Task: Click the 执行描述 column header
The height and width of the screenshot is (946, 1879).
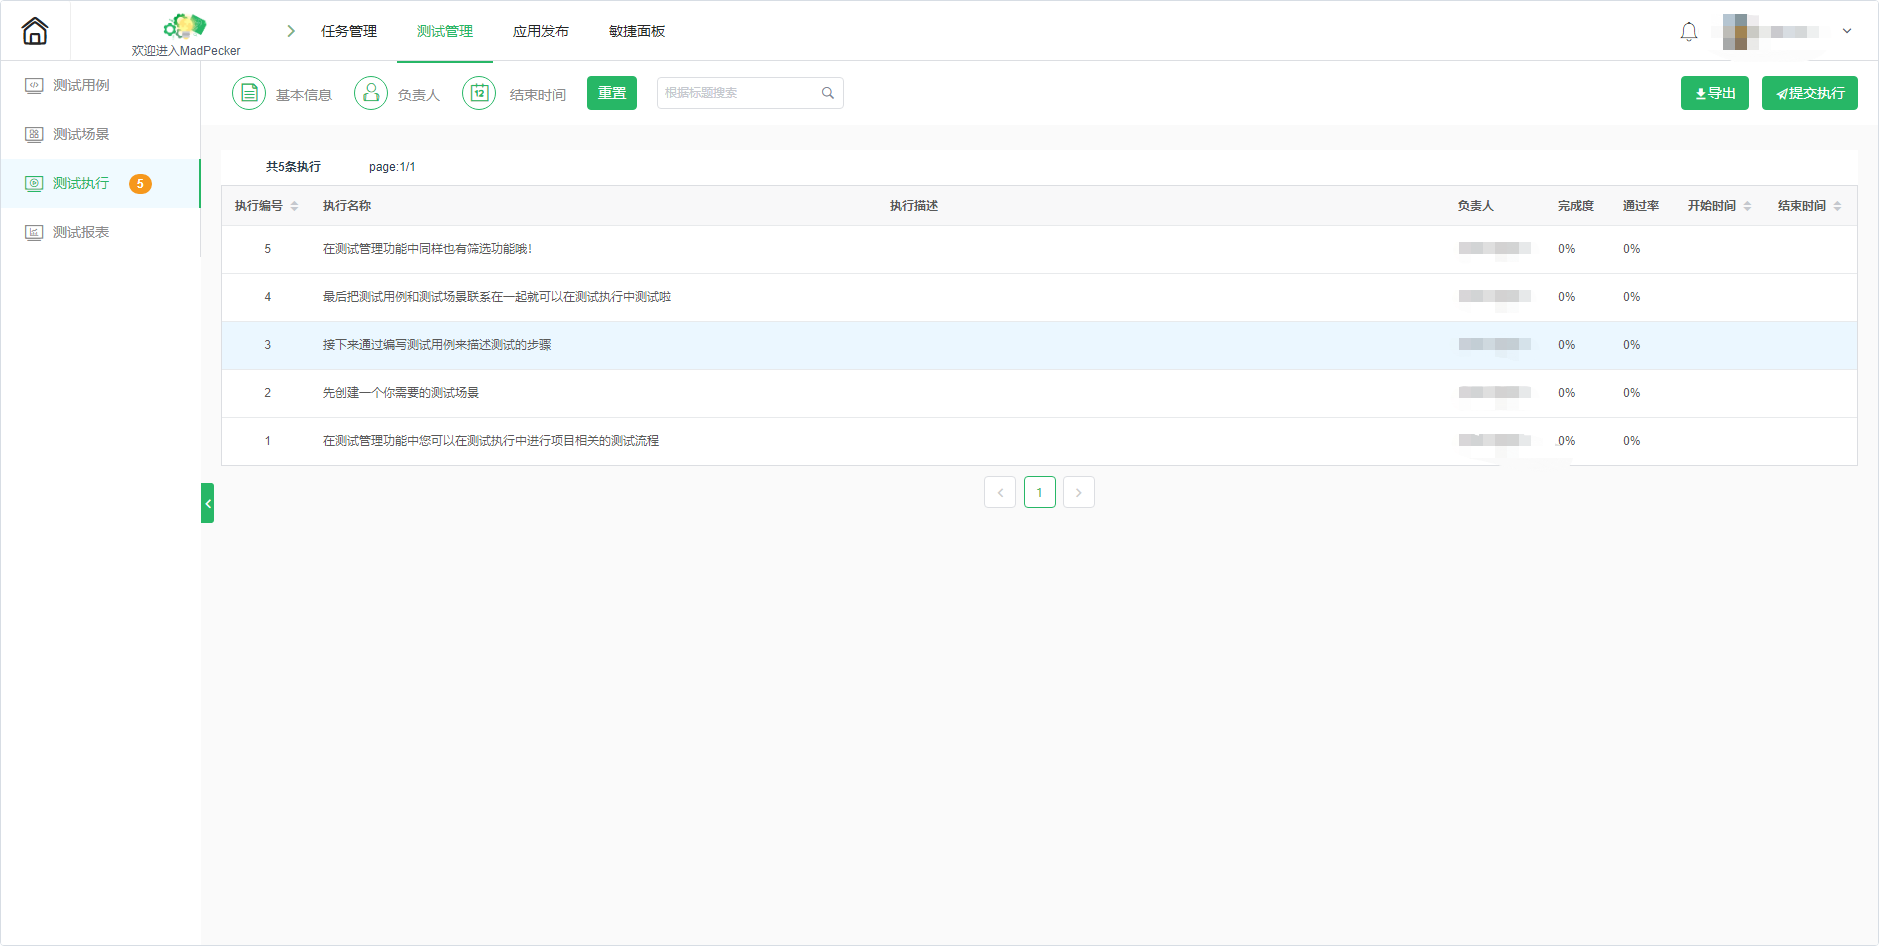Action: click(x=914, y=206)
